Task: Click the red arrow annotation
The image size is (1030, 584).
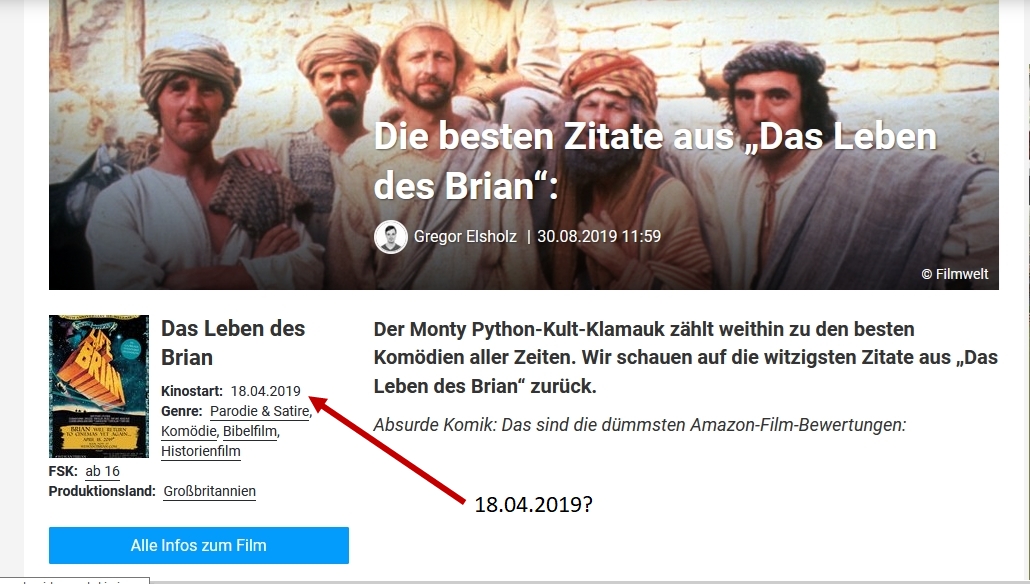Action: point(386,451)
